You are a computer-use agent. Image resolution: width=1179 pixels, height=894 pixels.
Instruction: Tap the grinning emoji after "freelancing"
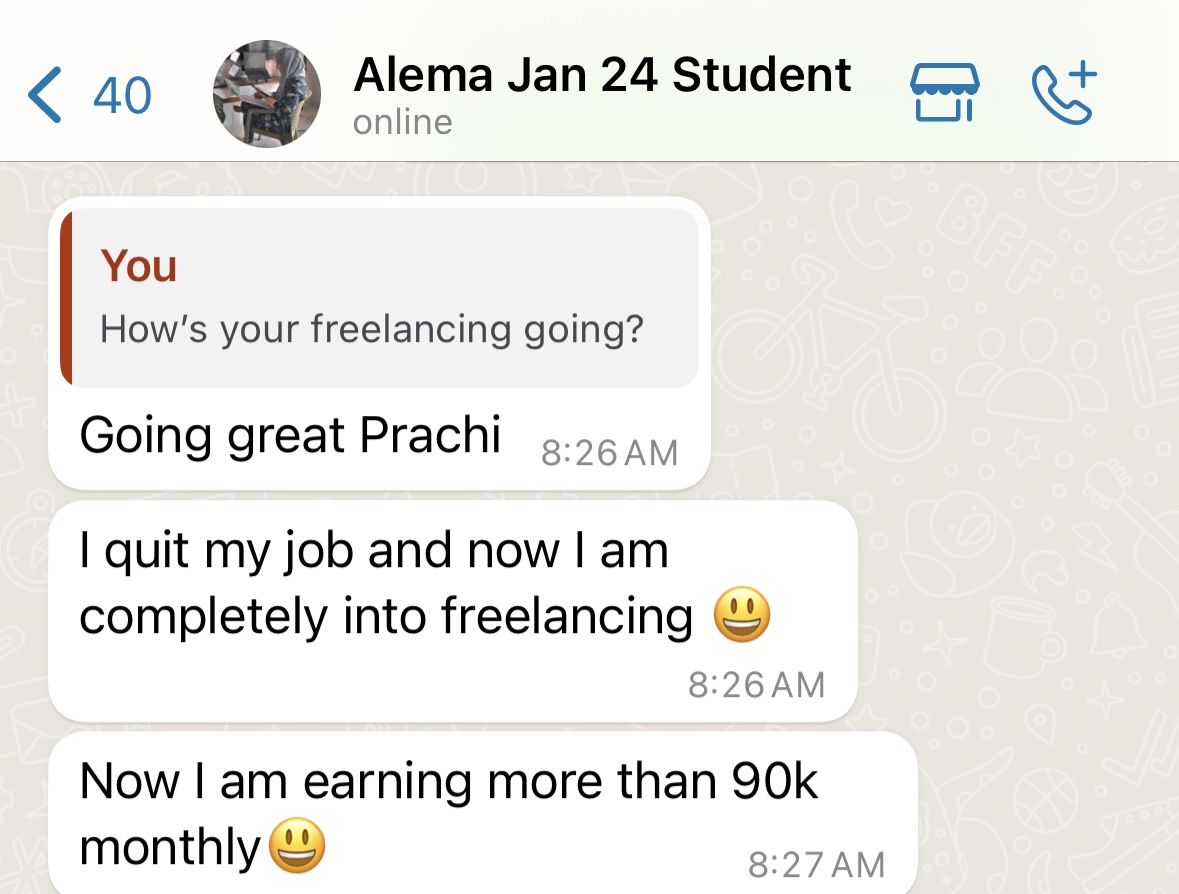(742, 614)
